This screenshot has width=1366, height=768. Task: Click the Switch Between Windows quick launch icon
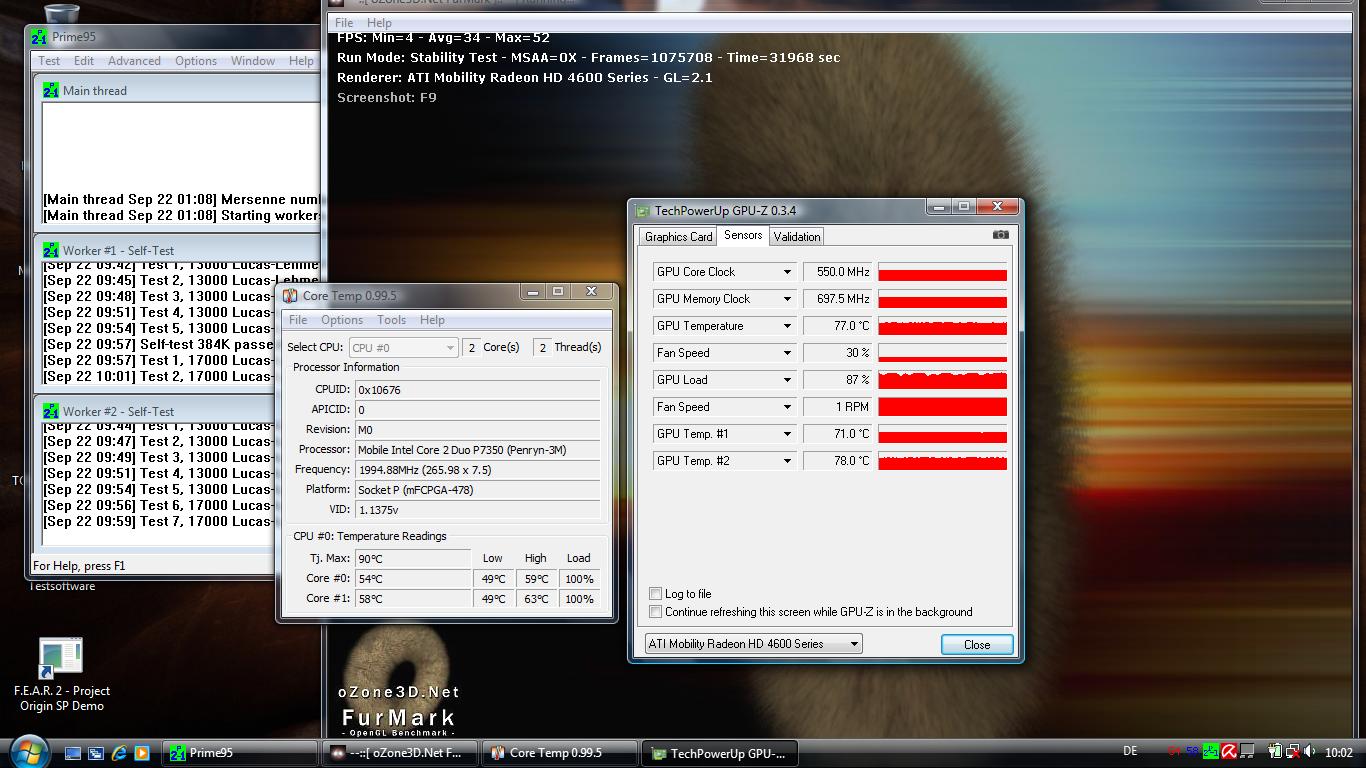[x=96, y=753]
